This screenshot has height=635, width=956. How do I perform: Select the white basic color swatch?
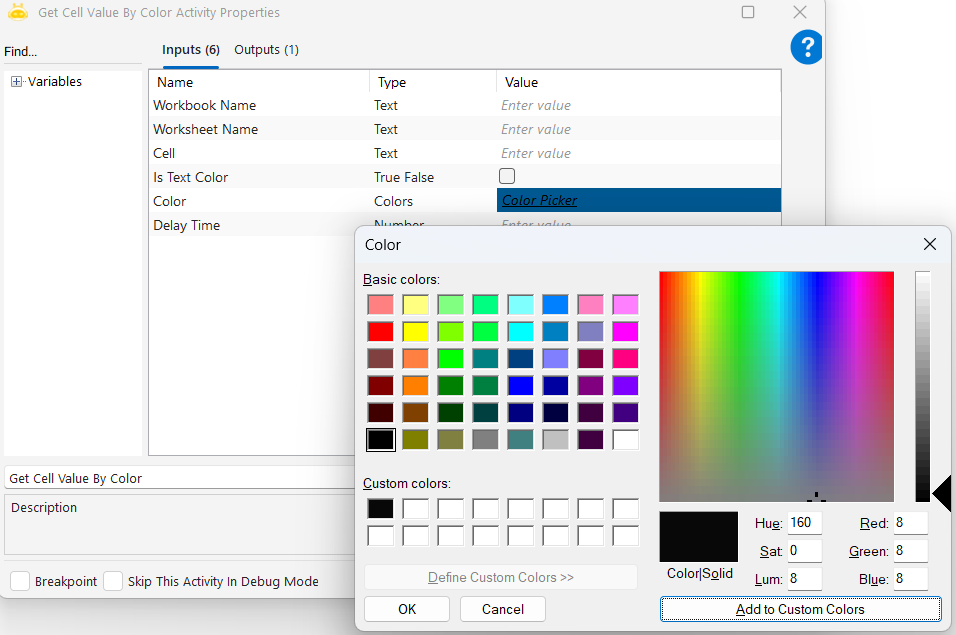coord(625,439)
